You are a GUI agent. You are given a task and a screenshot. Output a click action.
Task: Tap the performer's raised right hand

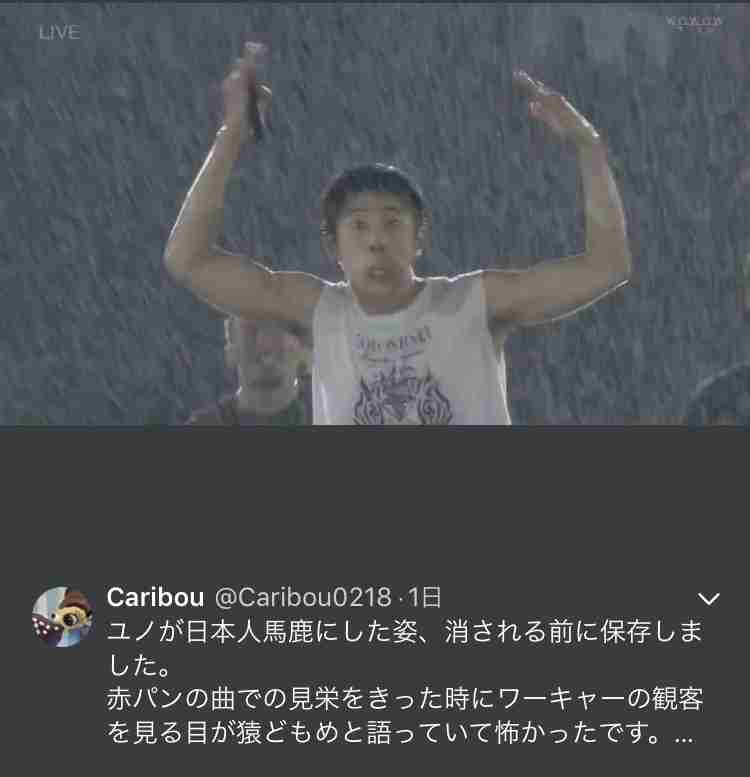pos(555,107)
